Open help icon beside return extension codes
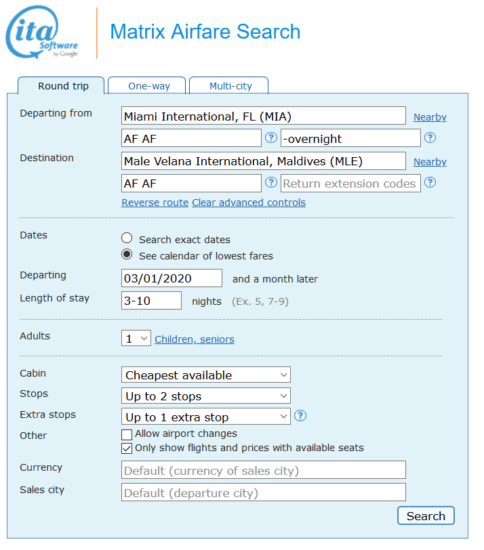The width and height of the screenshot is (484, 550). click(x=430, y=182)
